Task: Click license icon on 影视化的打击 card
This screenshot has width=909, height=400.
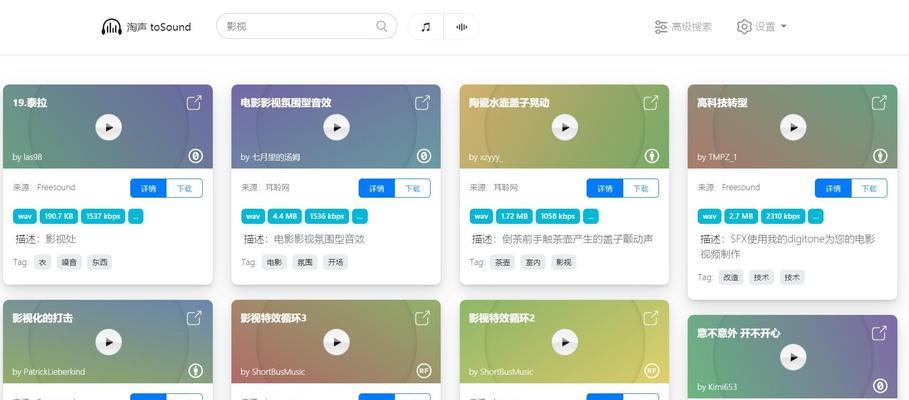Action: point(196,370)
